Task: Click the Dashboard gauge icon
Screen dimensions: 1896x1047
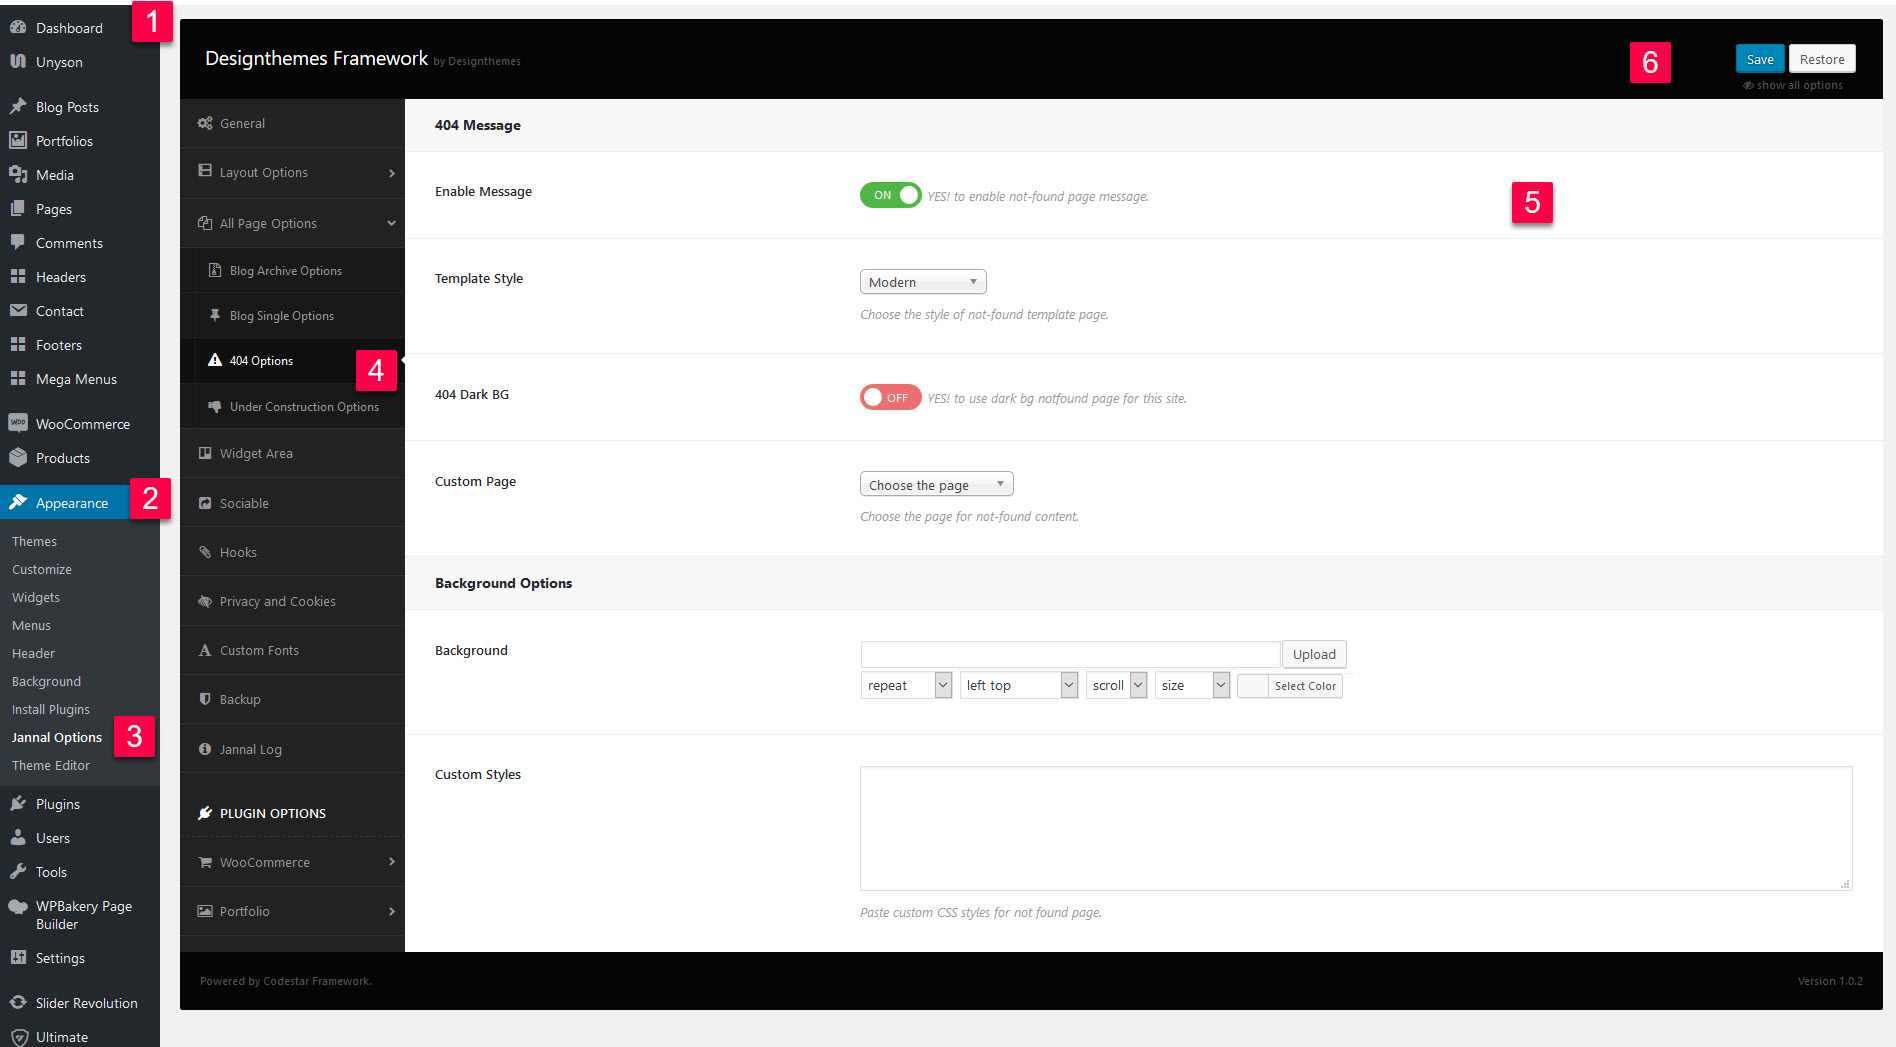Action: tap(18, 27)
